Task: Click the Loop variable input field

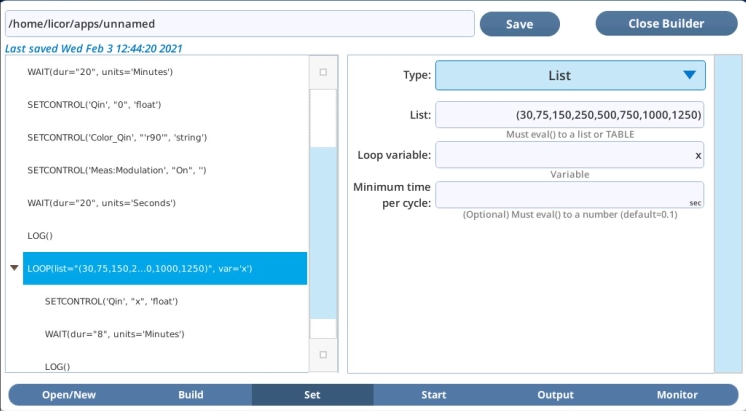Action: tap(565, 155)
